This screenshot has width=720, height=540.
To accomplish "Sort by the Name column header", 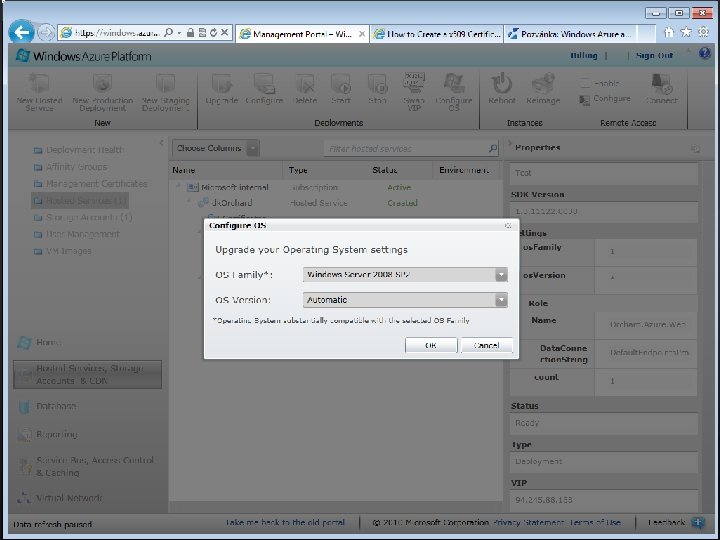I will coord(184,170).
